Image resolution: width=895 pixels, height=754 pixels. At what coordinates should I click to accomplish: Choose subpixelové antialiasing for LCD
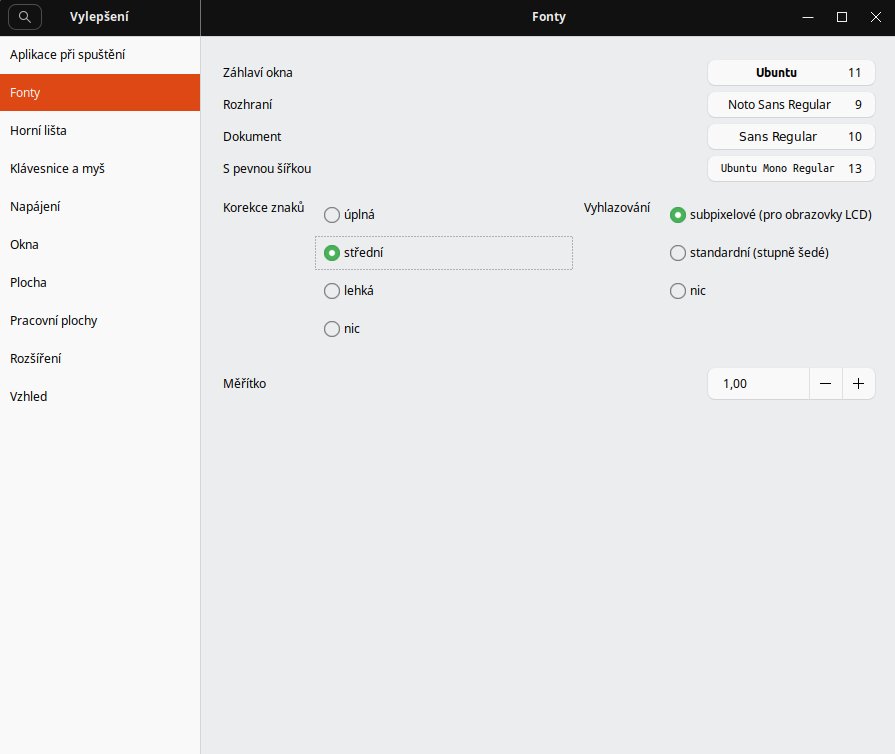click(x=771, y=215)
